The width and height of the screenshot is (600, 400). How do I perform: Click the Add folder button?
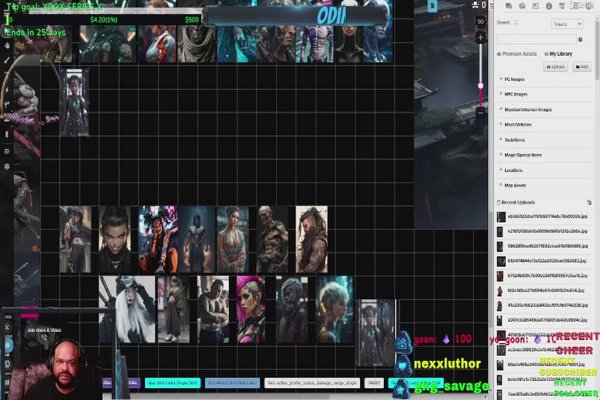click(582, 67)
